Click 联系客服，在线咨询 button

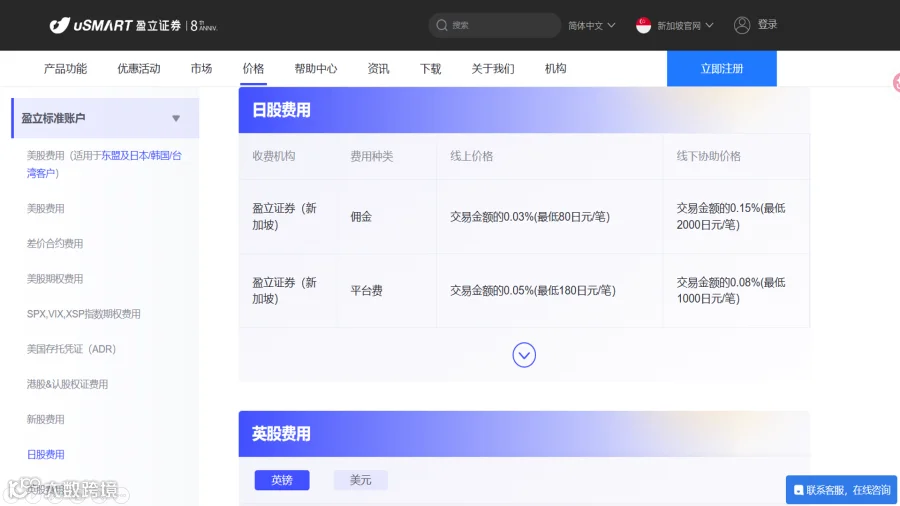(x=841, y=490)
